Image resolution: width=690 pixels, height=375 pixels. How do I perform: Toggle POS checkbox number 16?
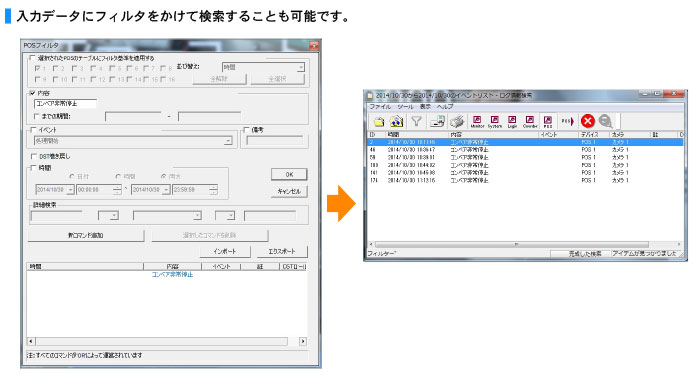point(163,79)
